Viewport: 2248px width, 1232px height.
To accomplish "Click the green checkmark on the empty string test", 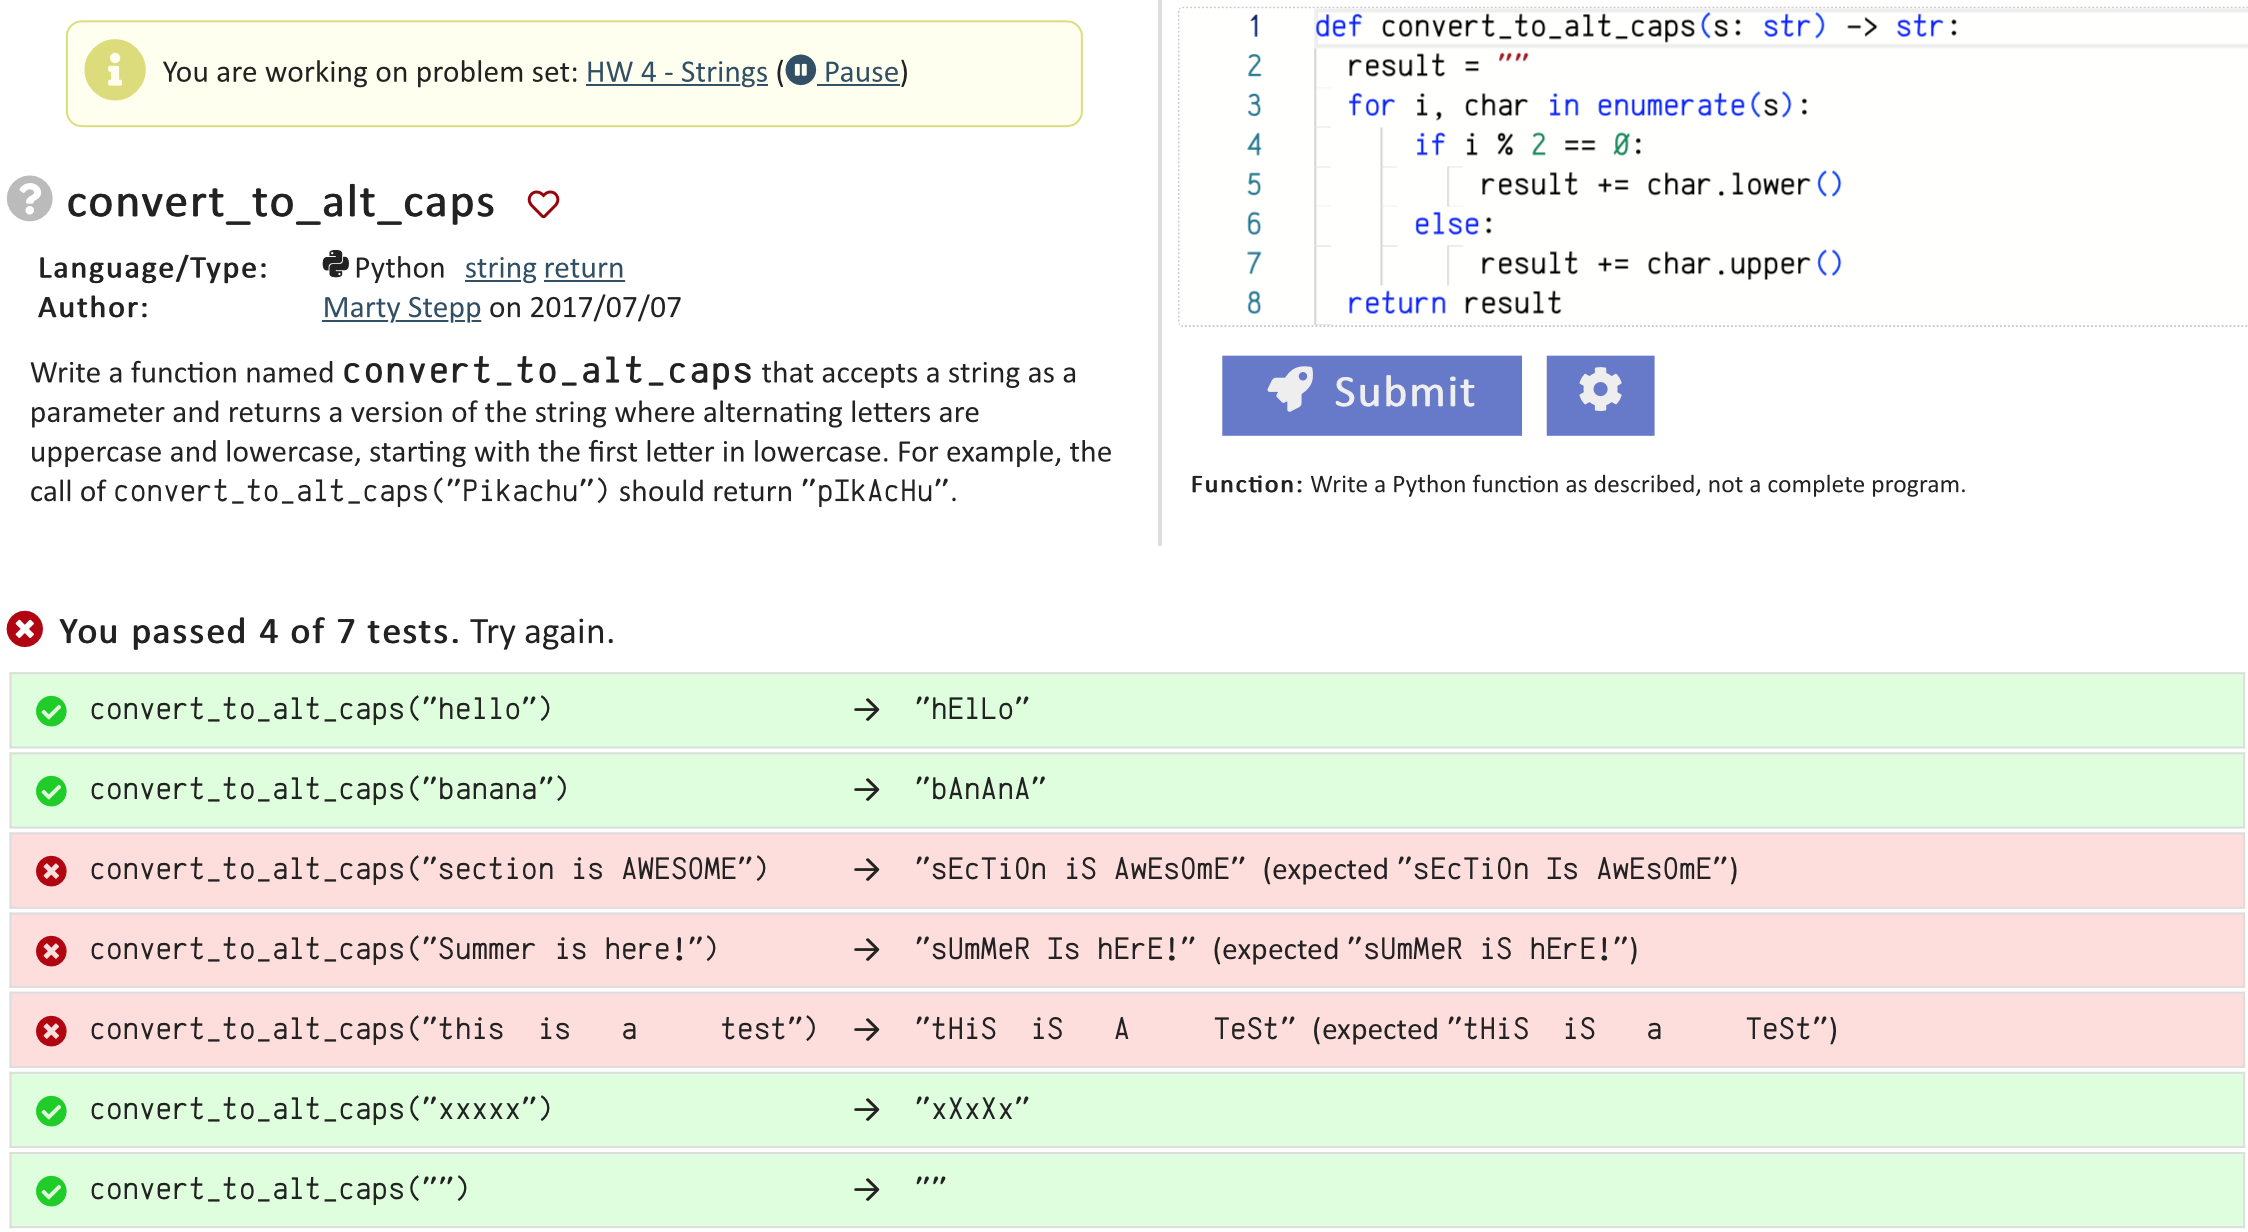I will [50, 1189].
